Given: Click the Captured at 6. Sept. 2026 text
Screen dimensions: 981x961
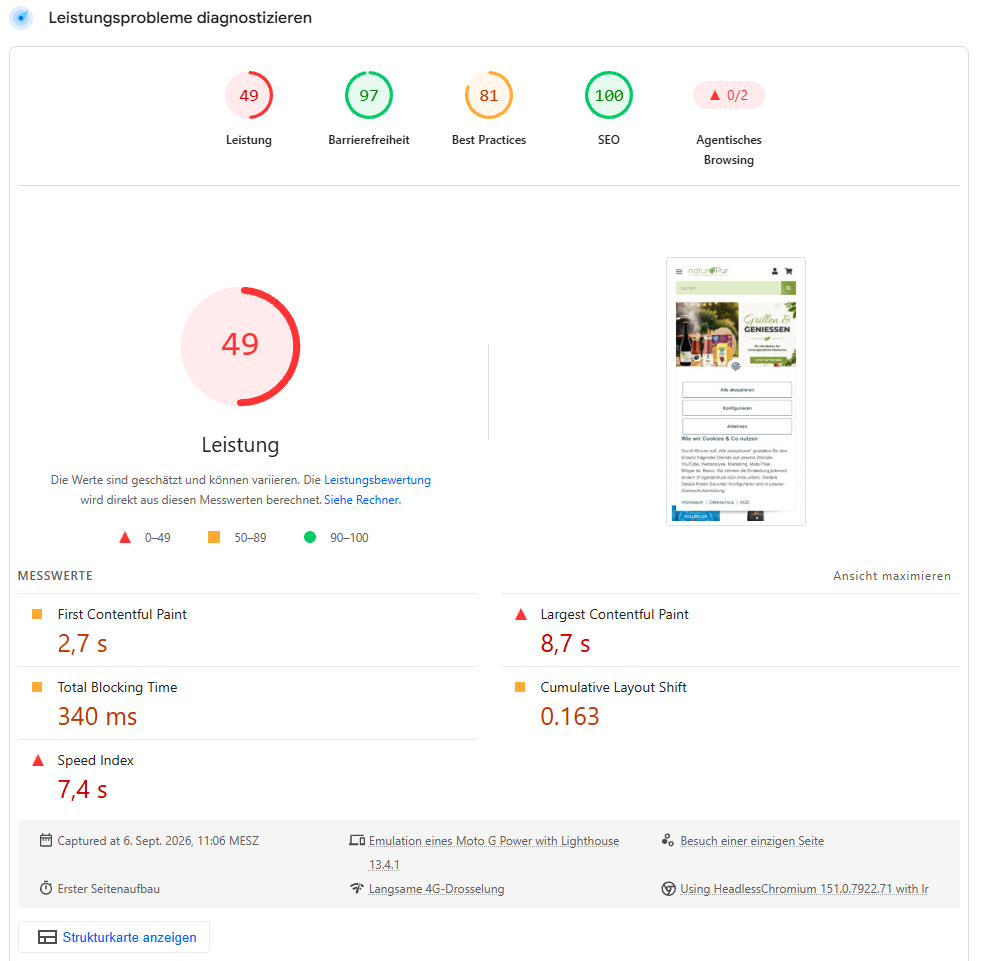Looking at the screenshot, I should pos(158,841).
